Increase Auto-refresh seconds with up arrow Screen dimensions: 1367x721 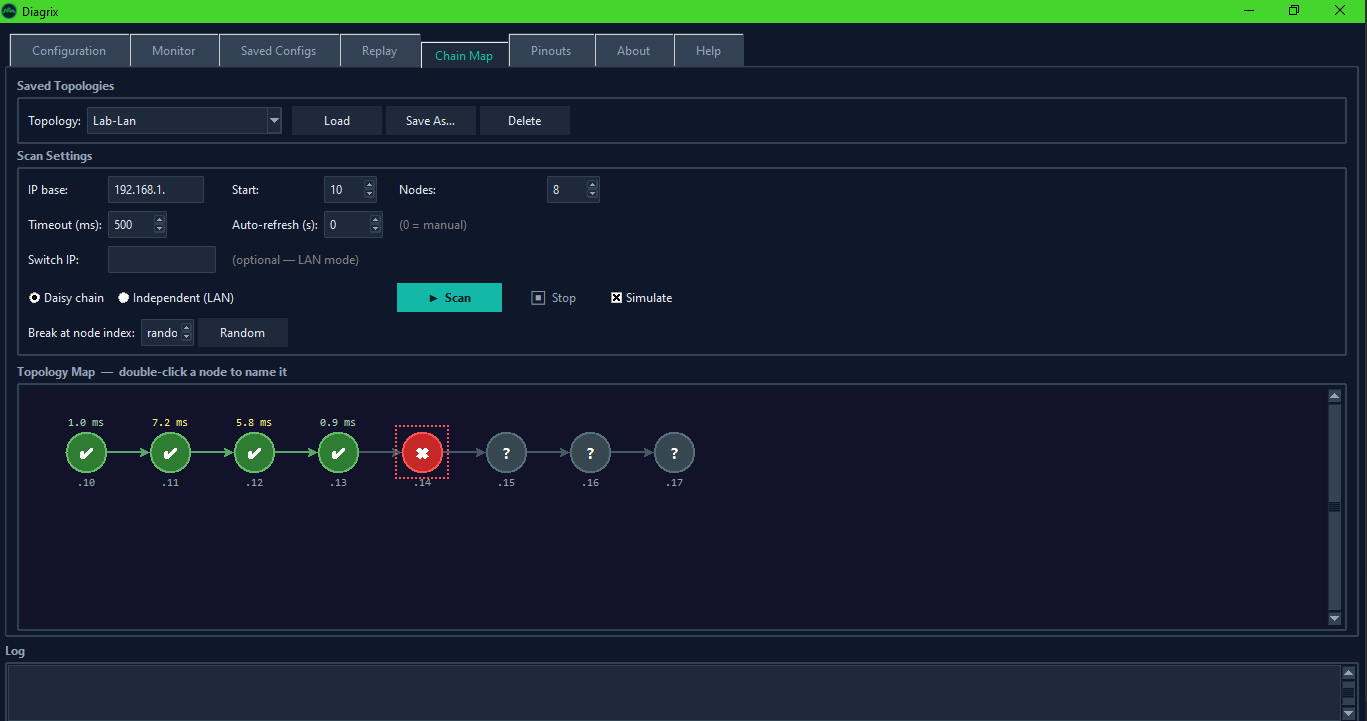tap(375, 219)
